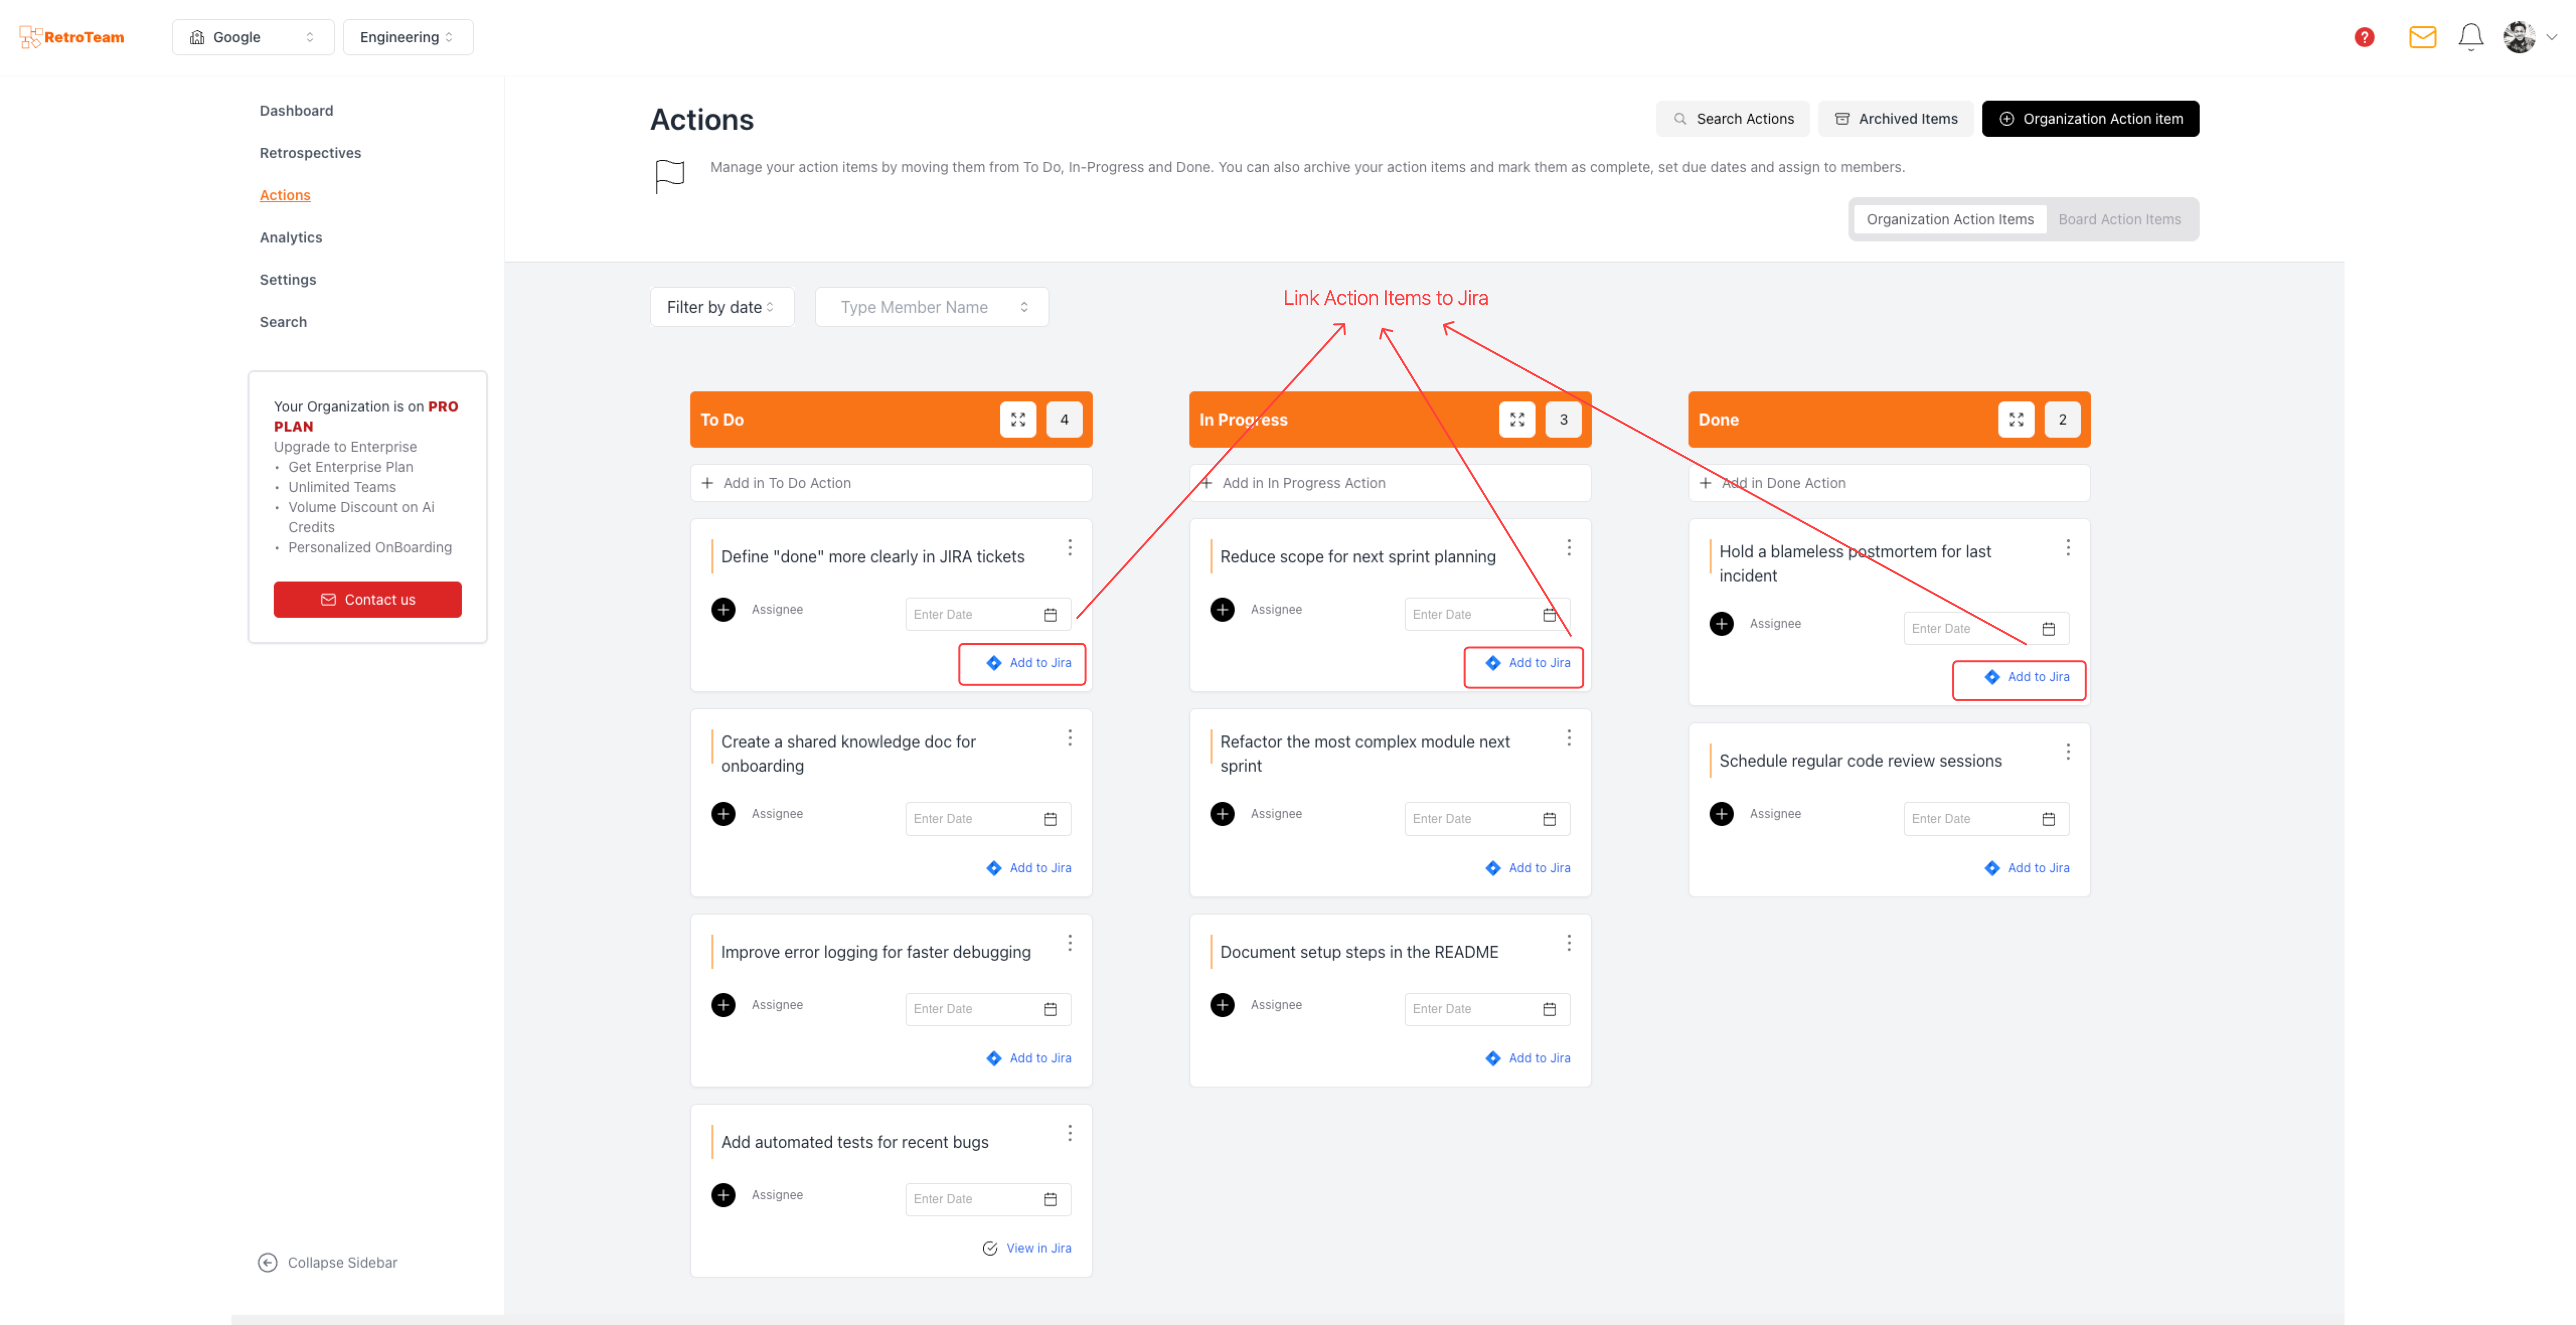Click View in Jira on automated tests card
This screenshot has height=1325, width=2576.
click(1027, 1249)
